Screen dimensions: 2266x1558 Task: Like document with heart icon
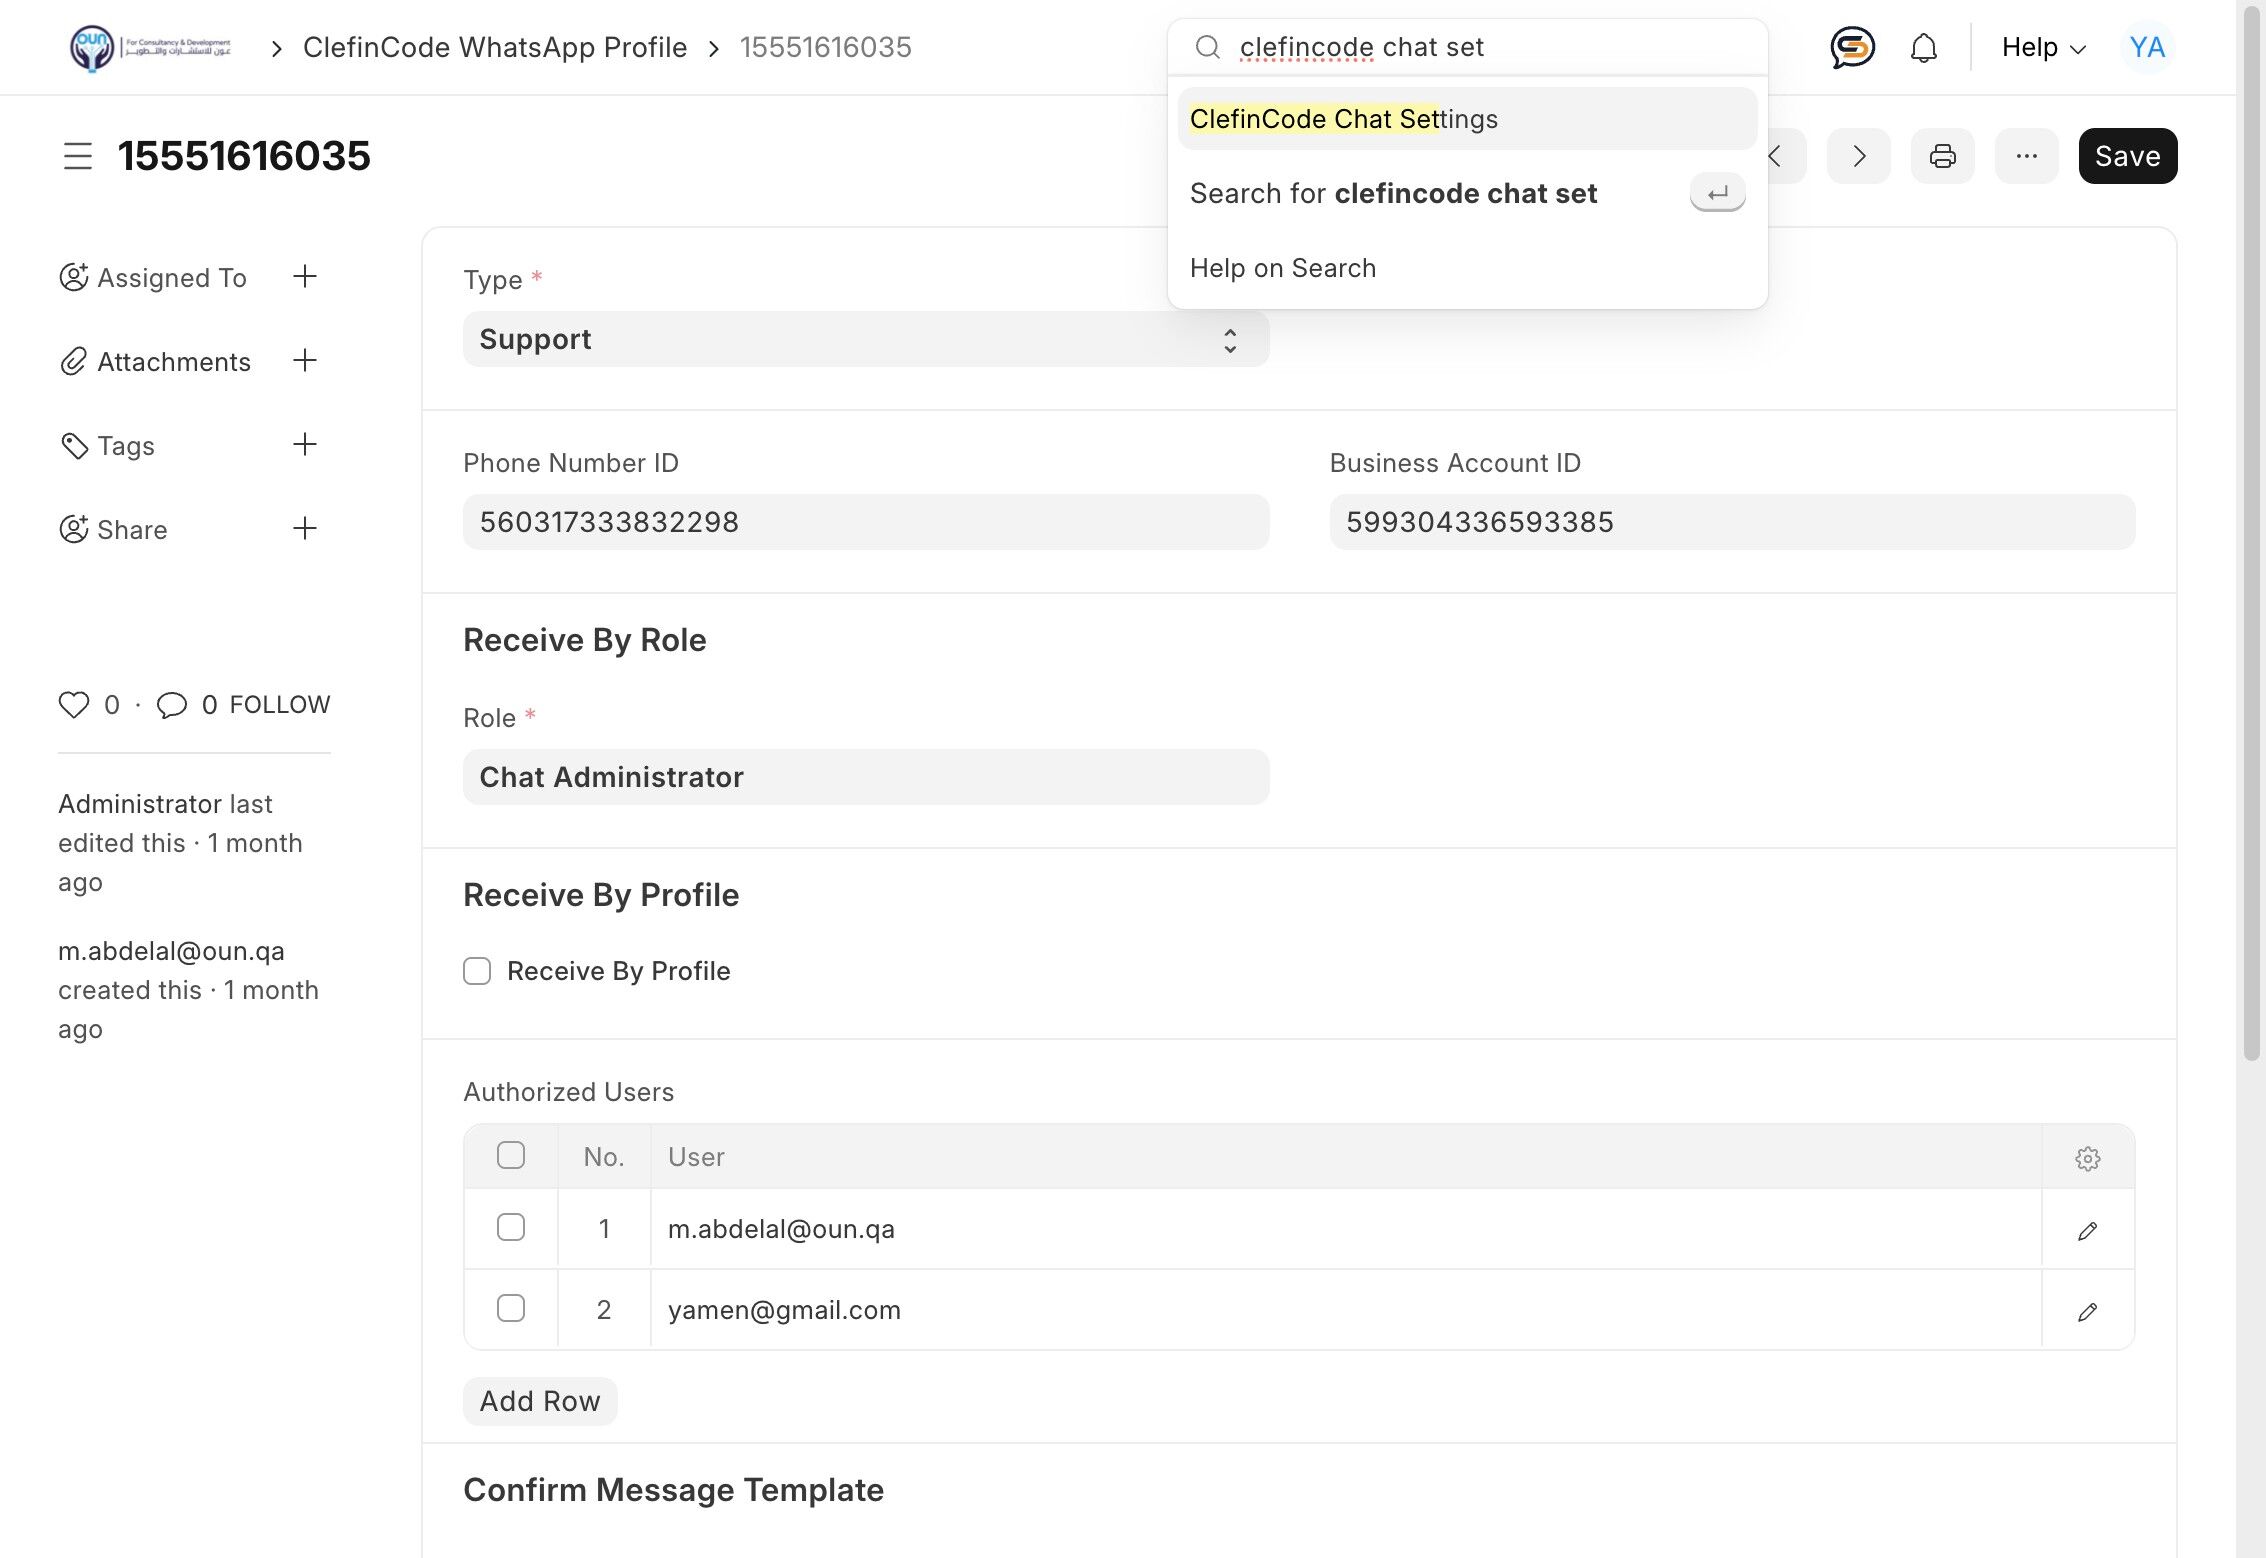click(x=74, y=705)
